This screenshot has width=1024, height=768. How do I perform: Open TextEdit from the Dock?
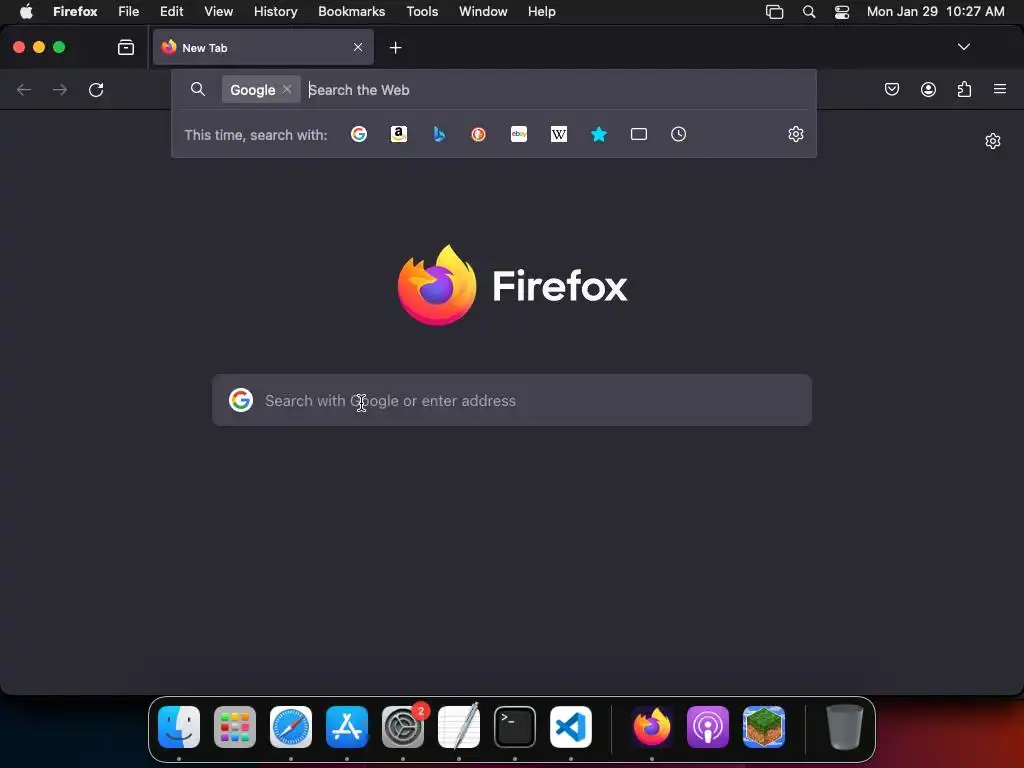click(x=459, y=727)
